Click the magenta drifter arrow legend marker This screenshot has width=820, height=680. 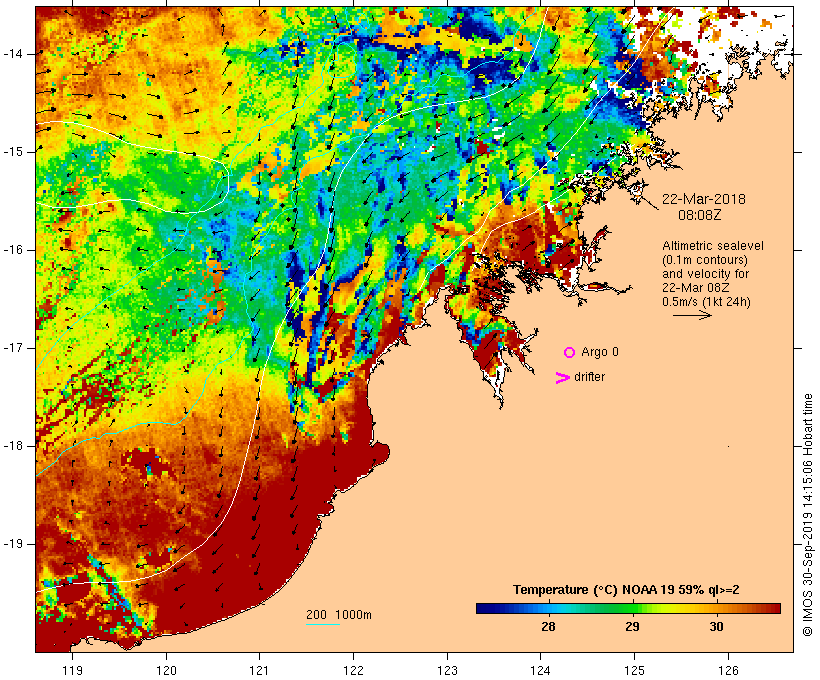pyautogui.click(x=563, y=378)
